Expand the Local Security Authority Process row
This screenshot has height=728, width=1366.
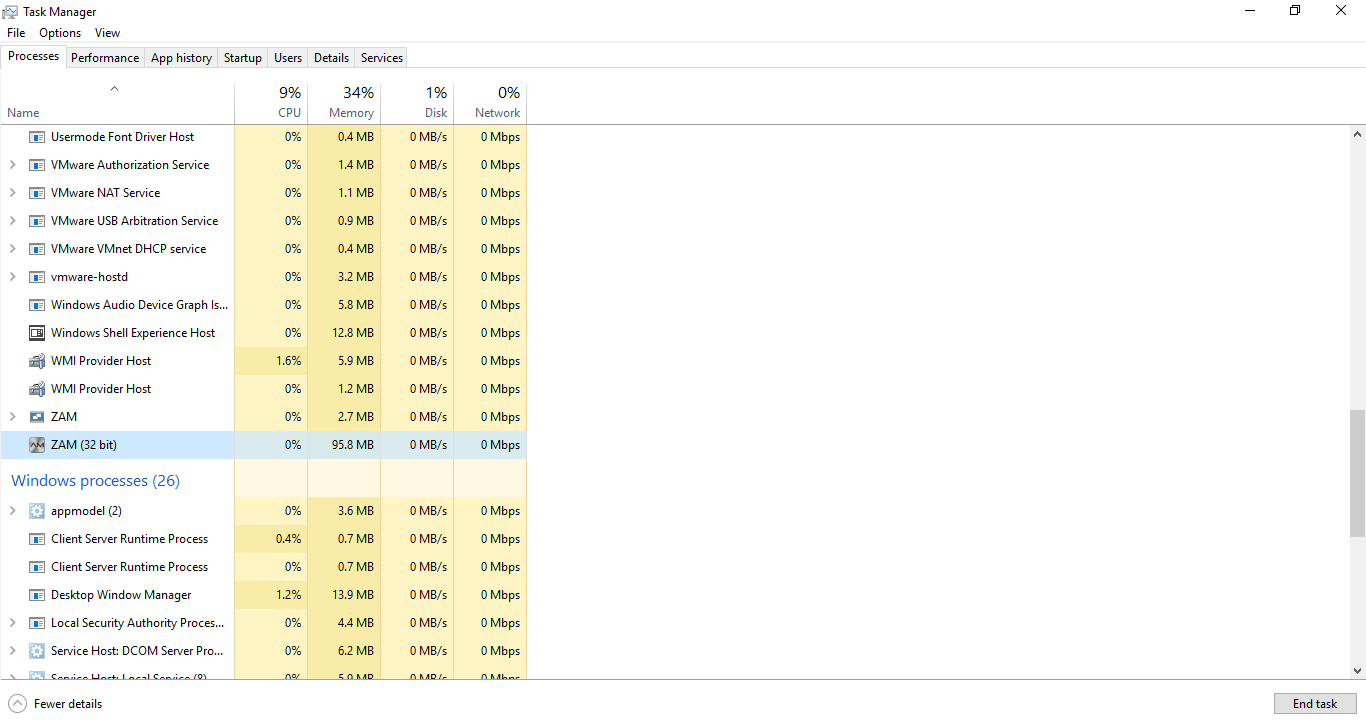[x=12, y=623]
